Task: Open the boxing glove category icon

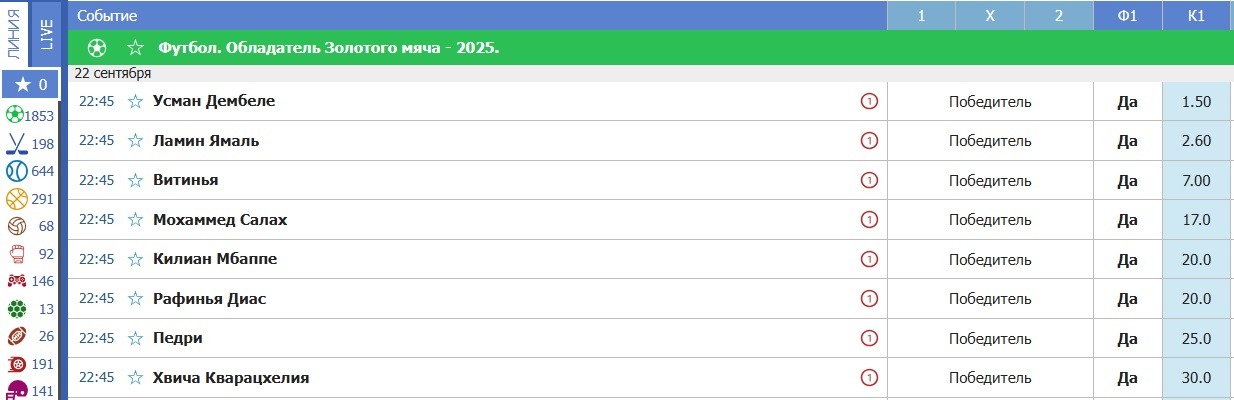Action: (15, 254)
